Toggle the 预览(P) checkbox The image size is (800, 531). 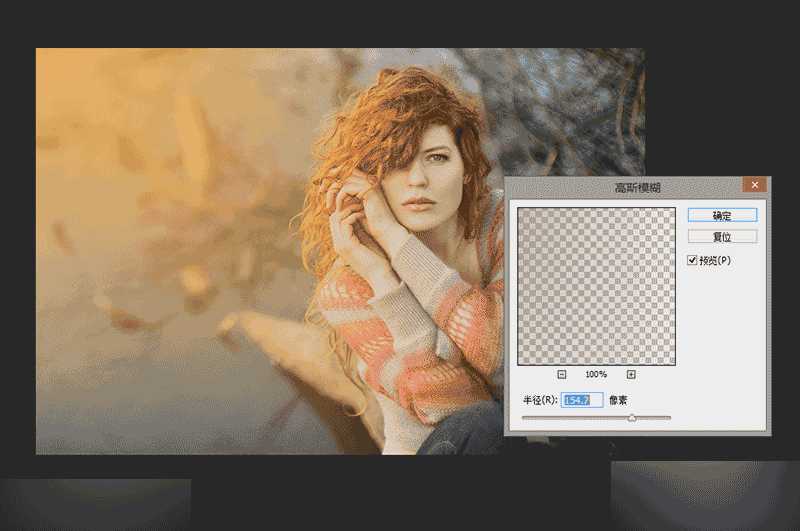coord(692,260)
